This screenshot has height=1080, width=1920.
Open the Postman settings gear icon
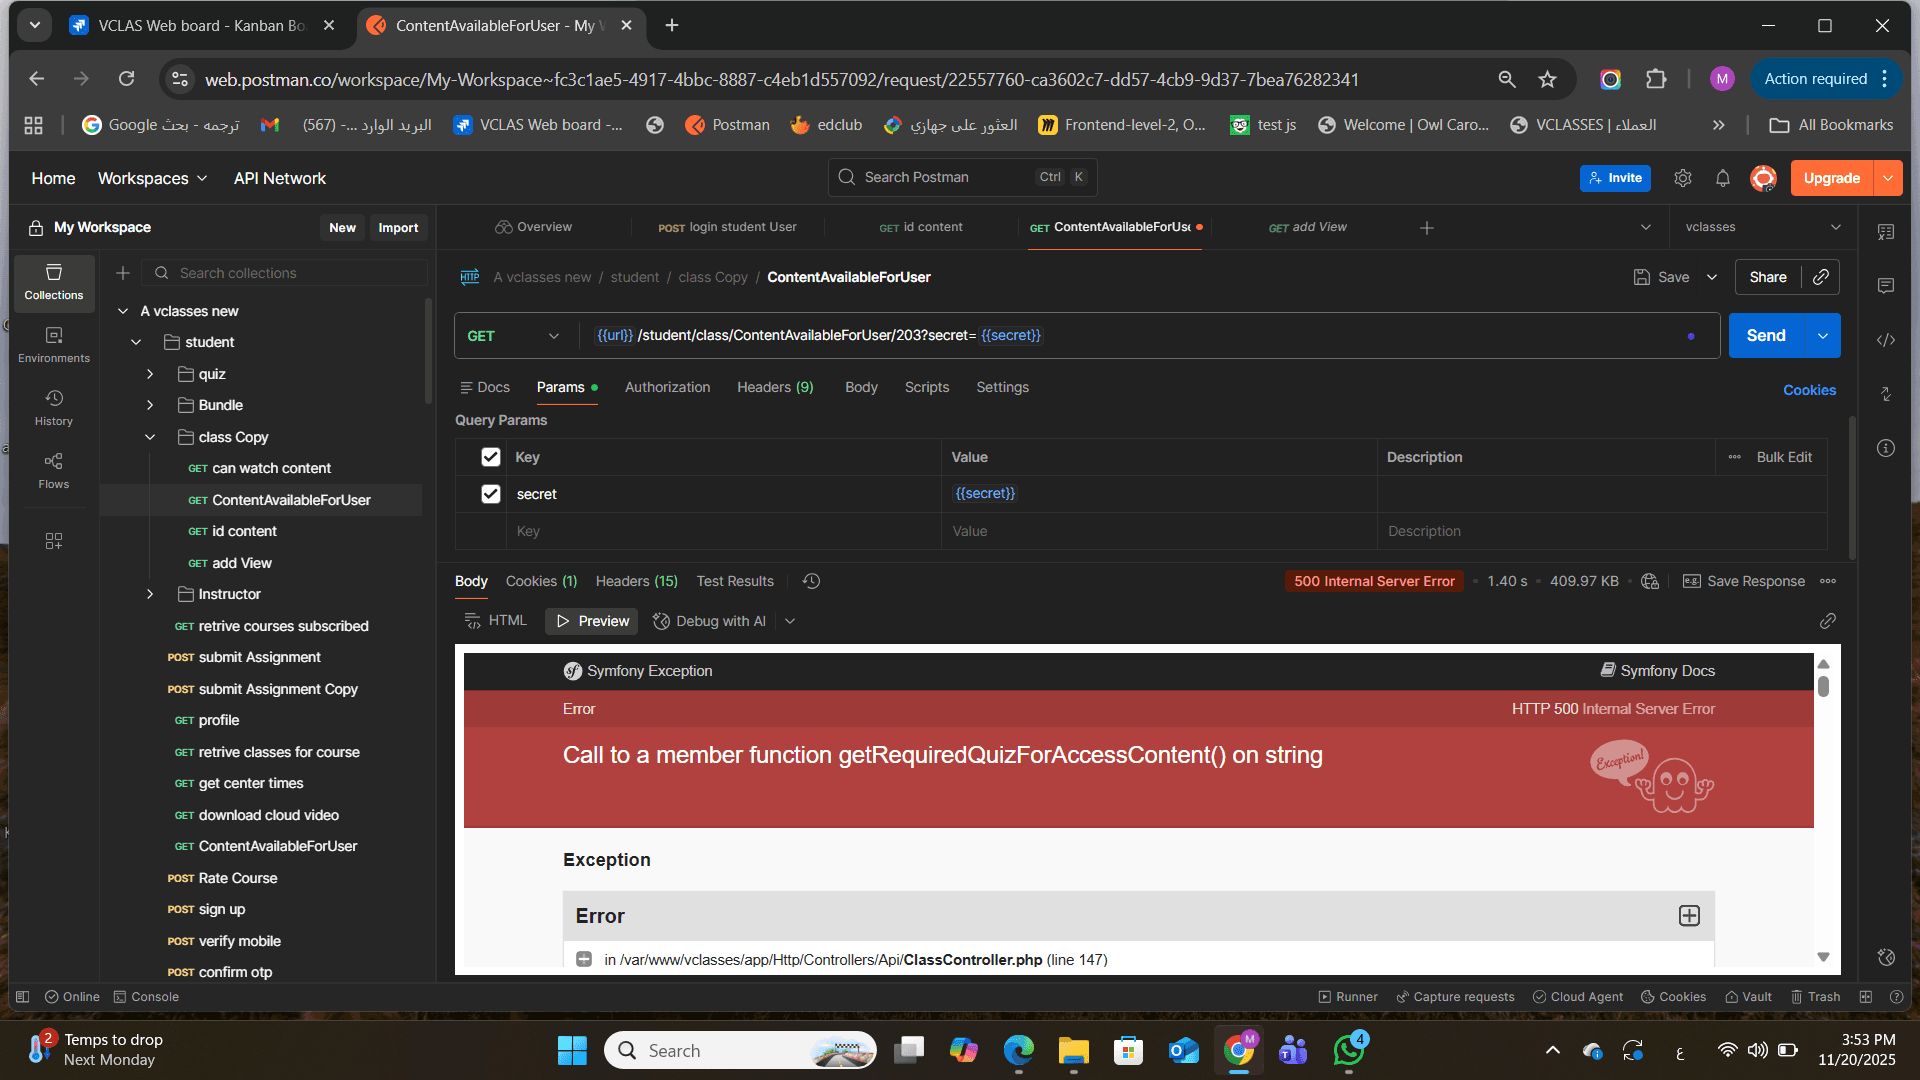click(x=1683, y=178)
